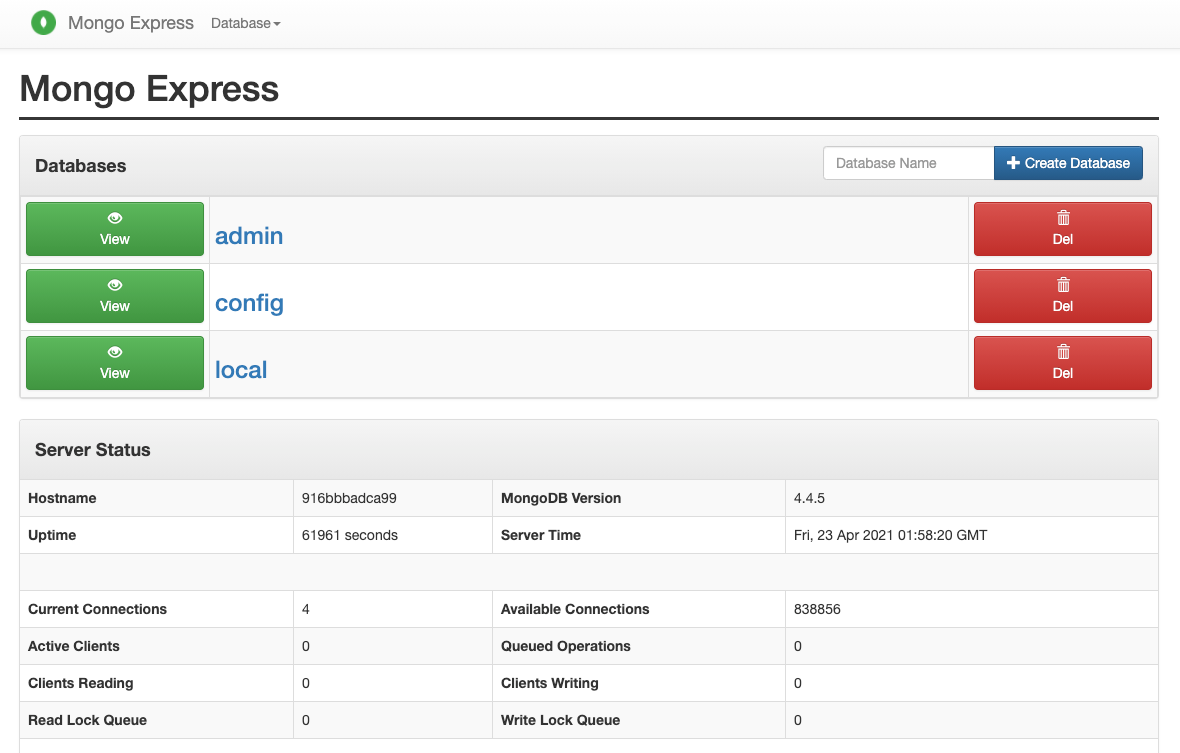Click the Active Clients label
Image resolution: width=1180 pixels, height=753 pixels.
coord(74,646)
